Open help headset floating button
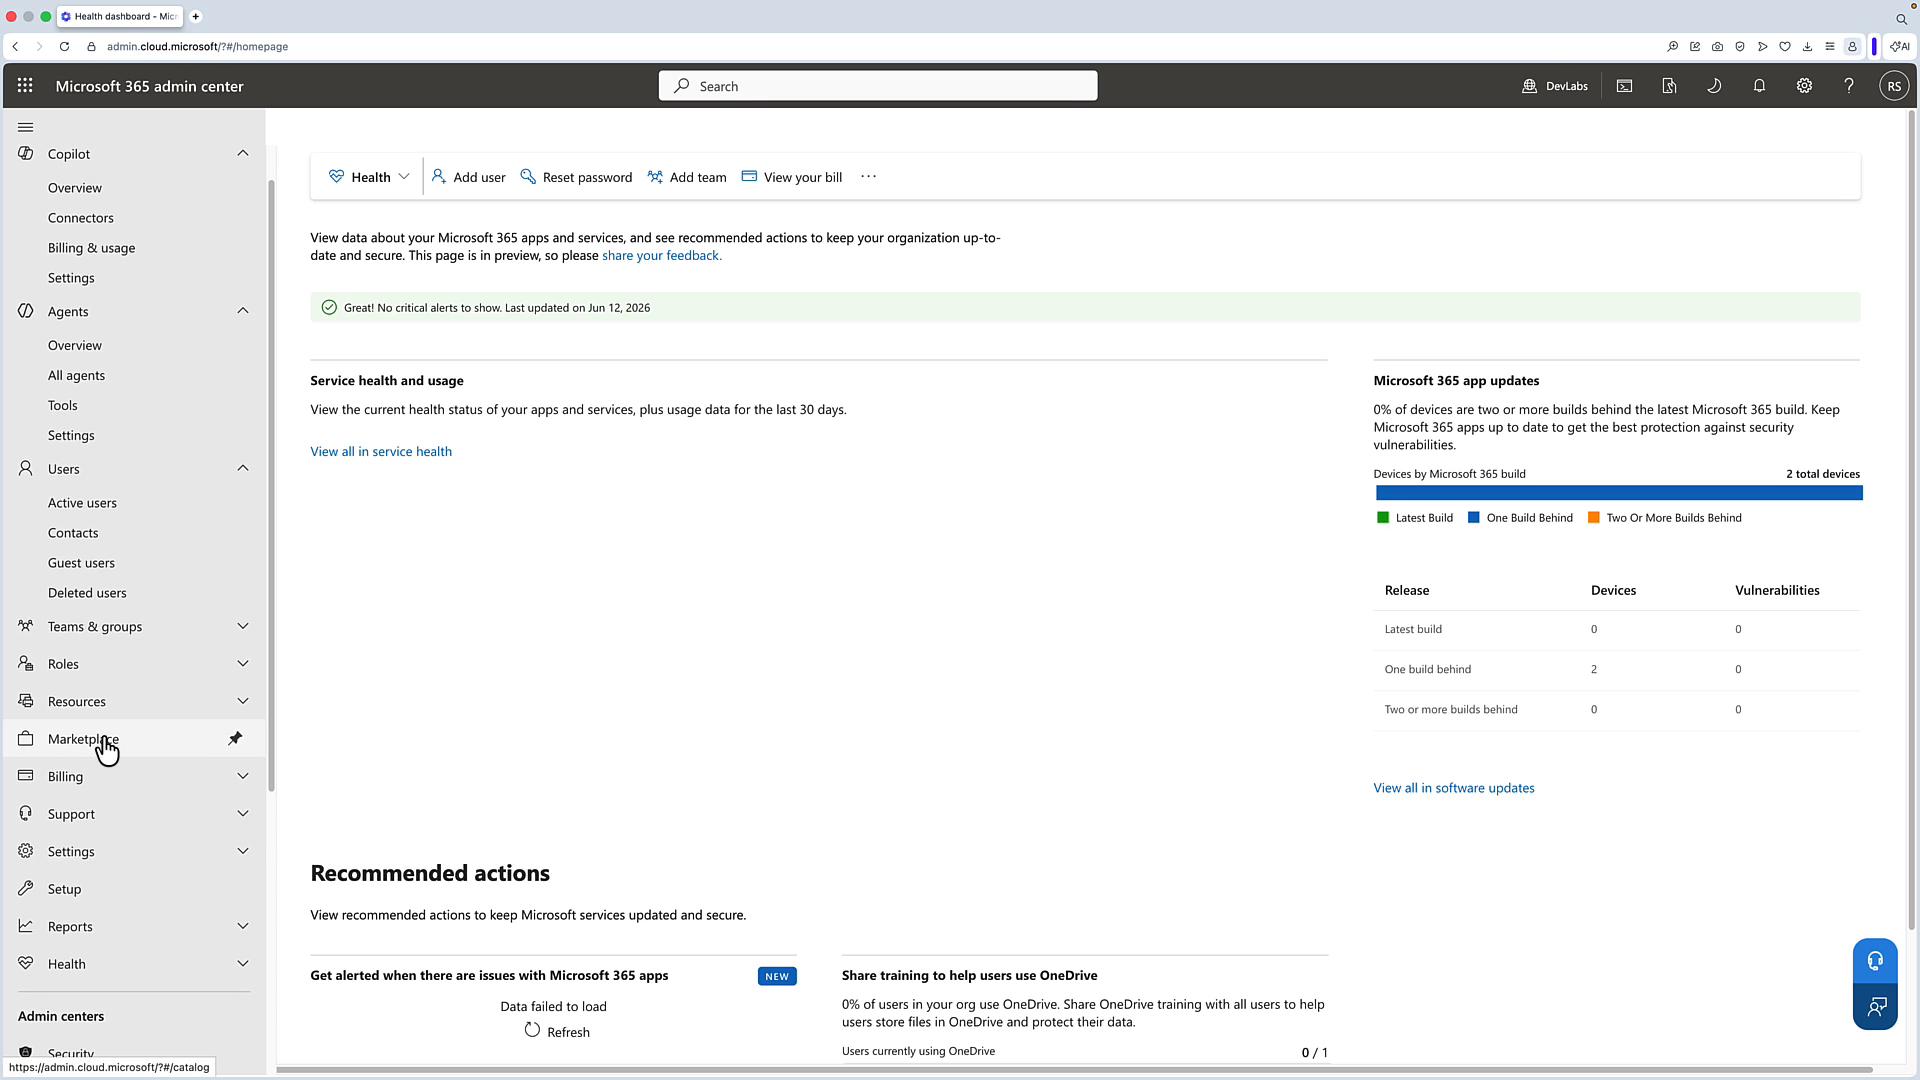Image resolution: width=1920 pixels, height=1080 pixels. click(x=1875, y=961)
